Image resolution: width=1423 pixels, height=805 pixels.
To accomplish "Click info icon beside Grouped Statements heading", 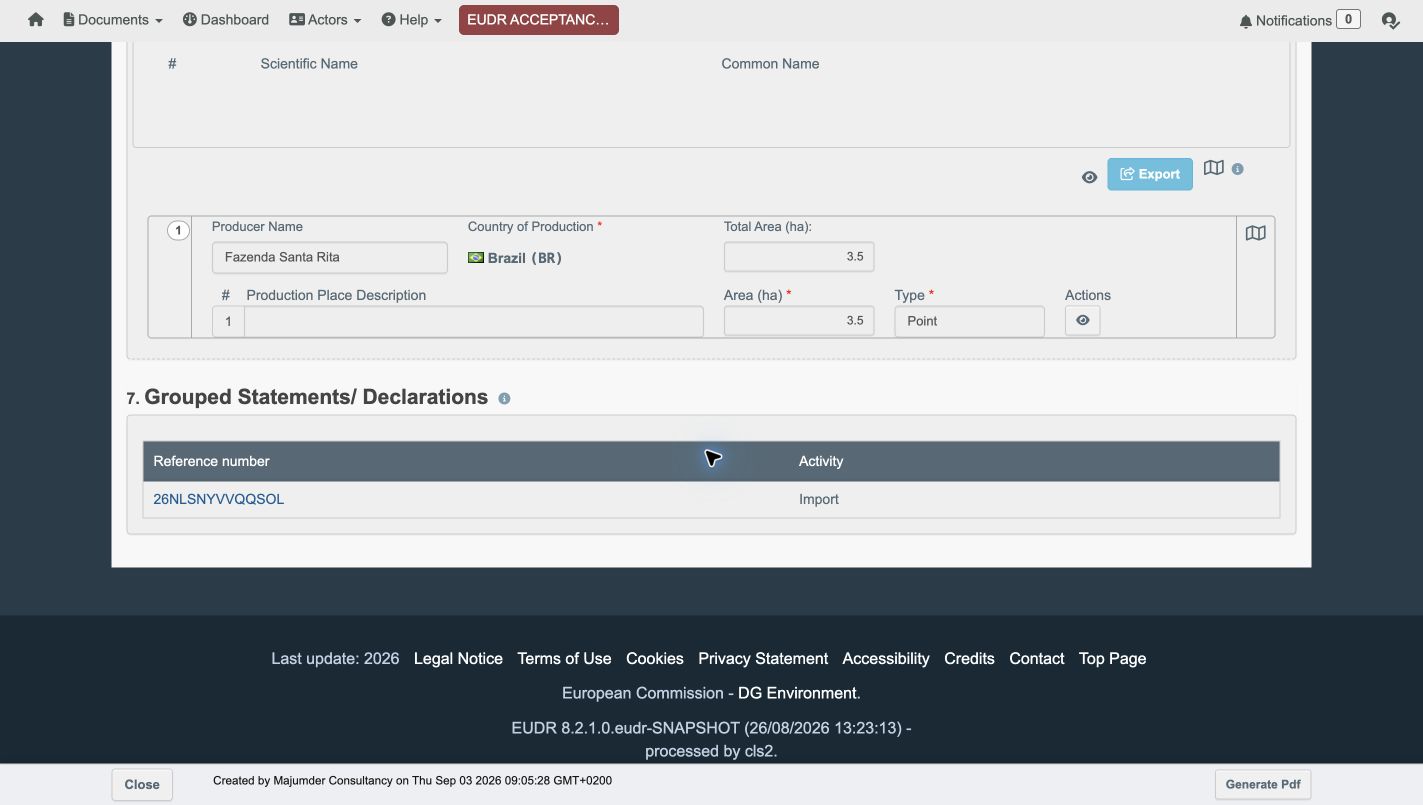I will point(504,398).
